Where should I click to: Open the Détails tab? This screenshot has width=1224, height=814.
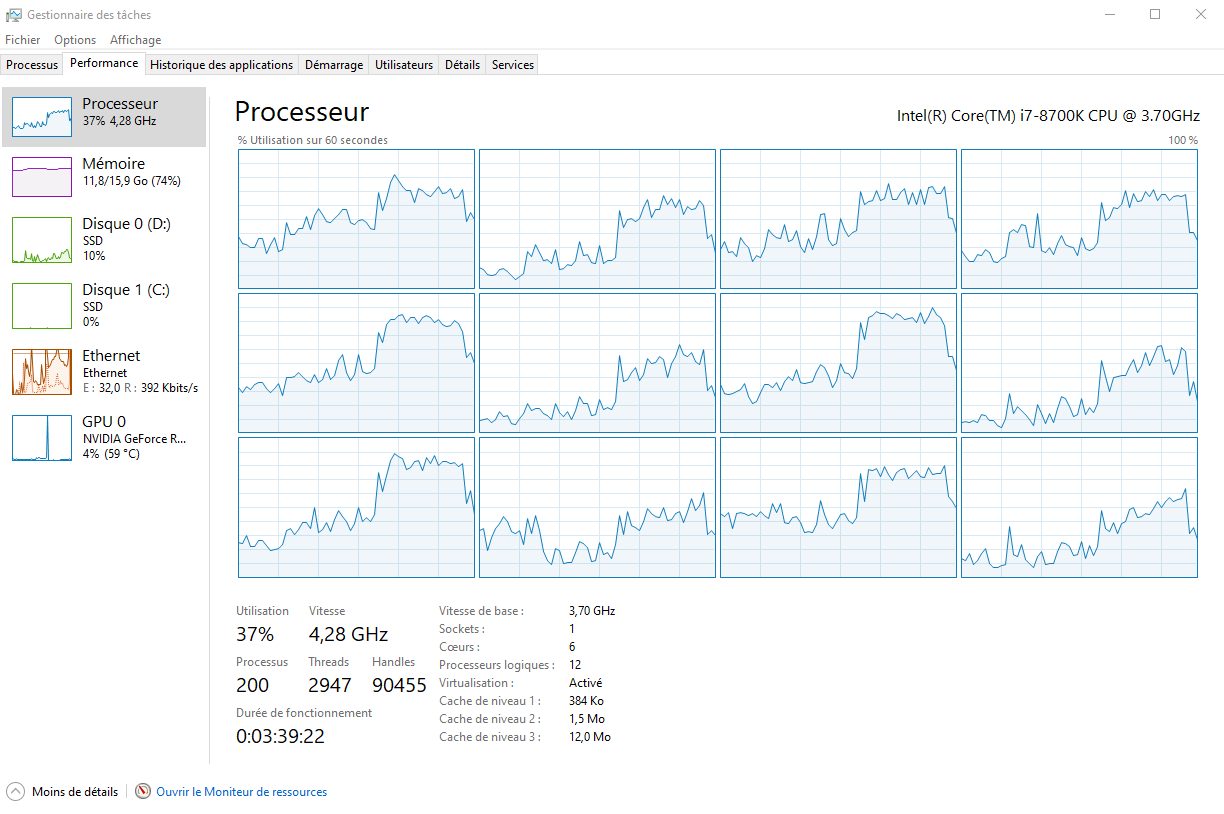pos(462,65)
